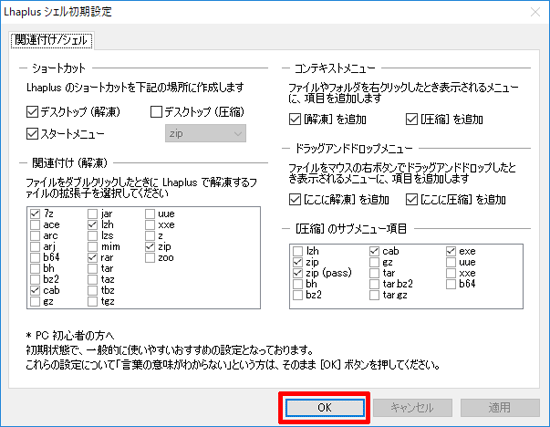Check arj extension checkbox
Image resolution: width=550 pixels, height=427 pixels.
pos(35,247)
